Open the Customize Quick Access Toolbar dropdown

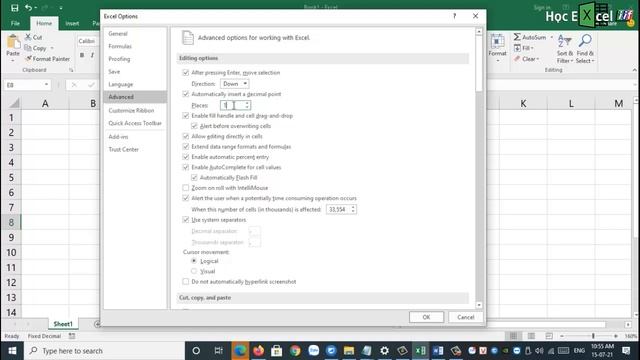[x=61, y=8]
